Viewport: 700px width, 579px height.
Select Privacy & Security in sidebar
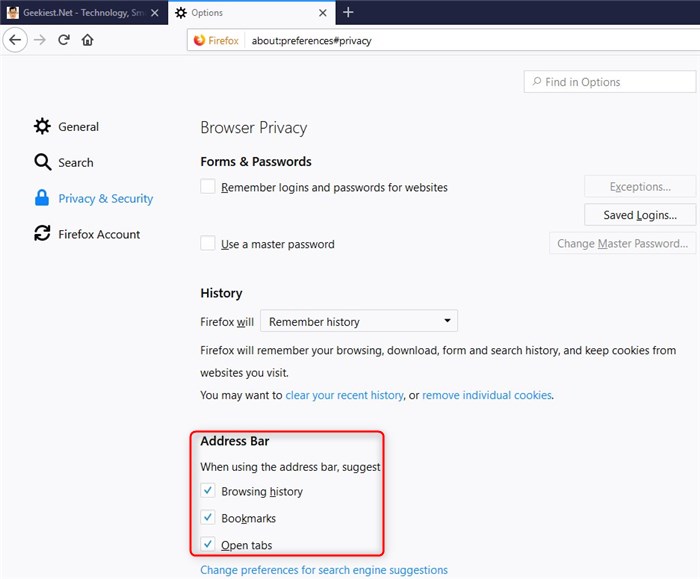tap(105, 198)
